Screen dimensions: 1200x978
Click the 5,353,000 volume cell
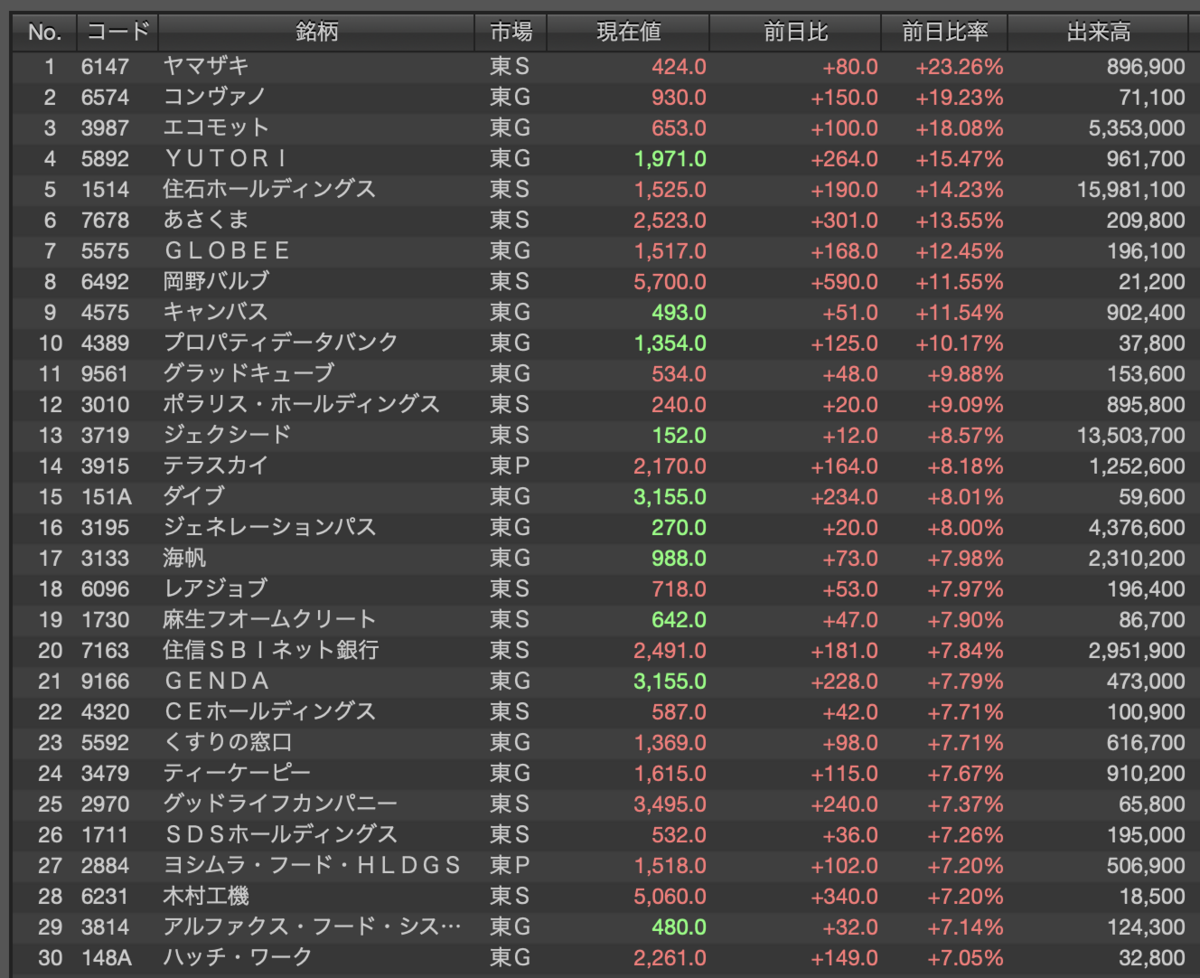[1136, 128]
